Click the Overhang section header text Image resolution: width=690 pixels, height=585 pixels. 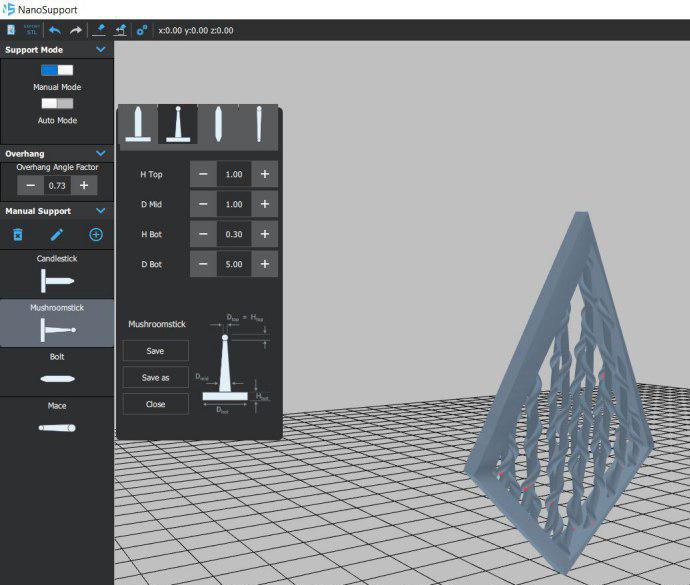click(x=25, y=154)
